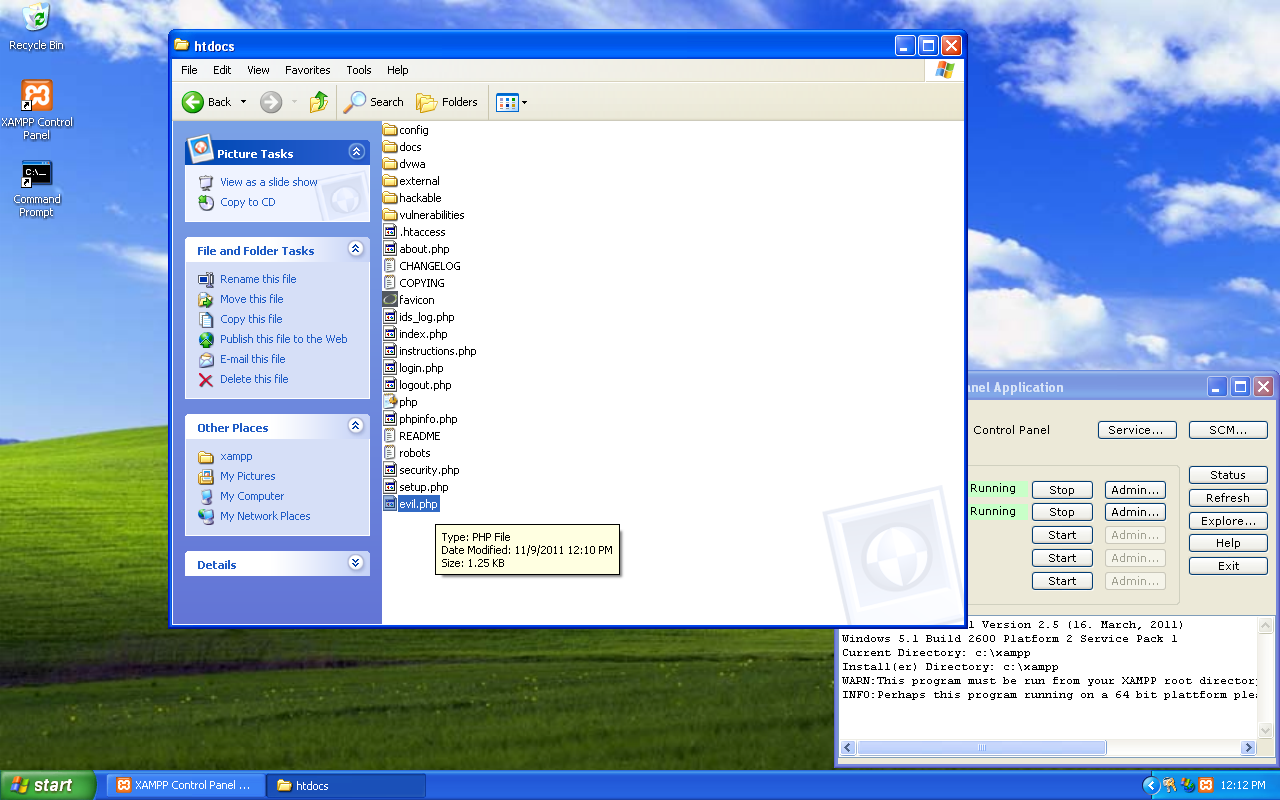1280x800 pixels.
Task: Select the vulnerabilities folder icon
Action: [x=390, y=215]
